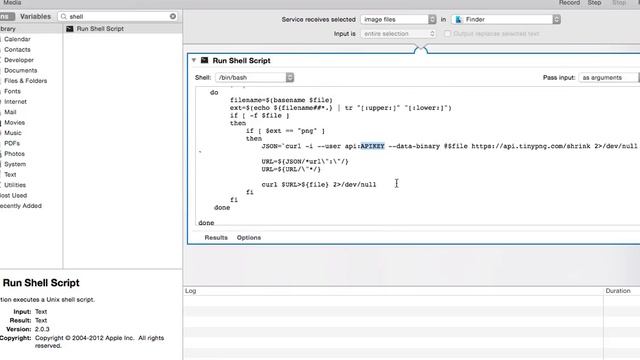Screen dimensions: 640x360
Task: Select the Photos library category
Action: coord(14,153)
